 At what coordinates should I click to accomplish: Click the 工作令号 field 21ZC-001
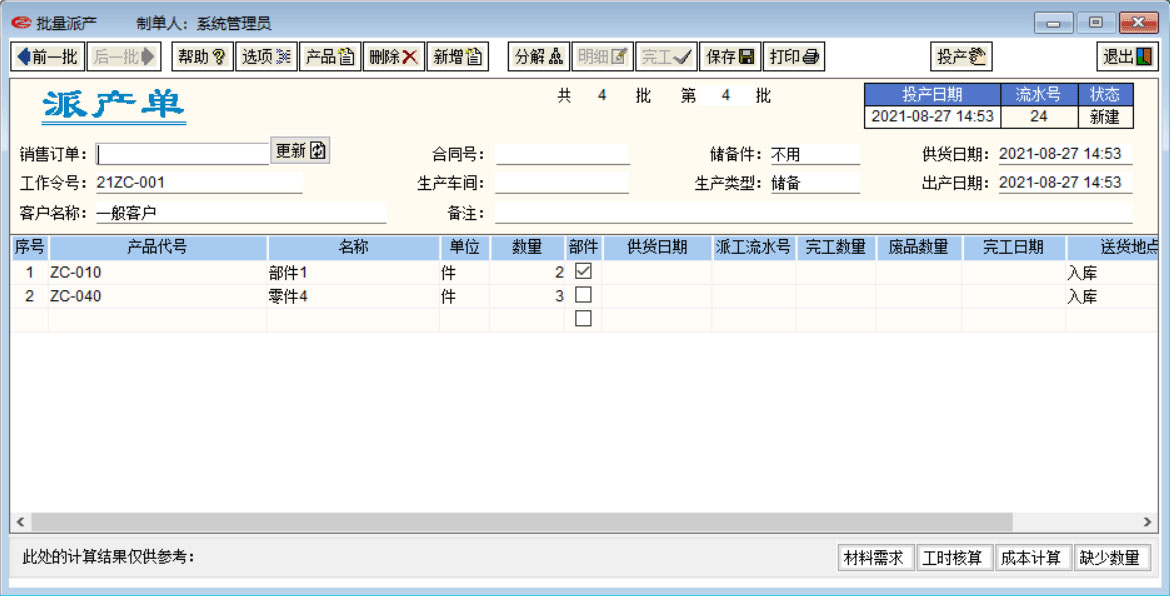(x=199, y=183)
